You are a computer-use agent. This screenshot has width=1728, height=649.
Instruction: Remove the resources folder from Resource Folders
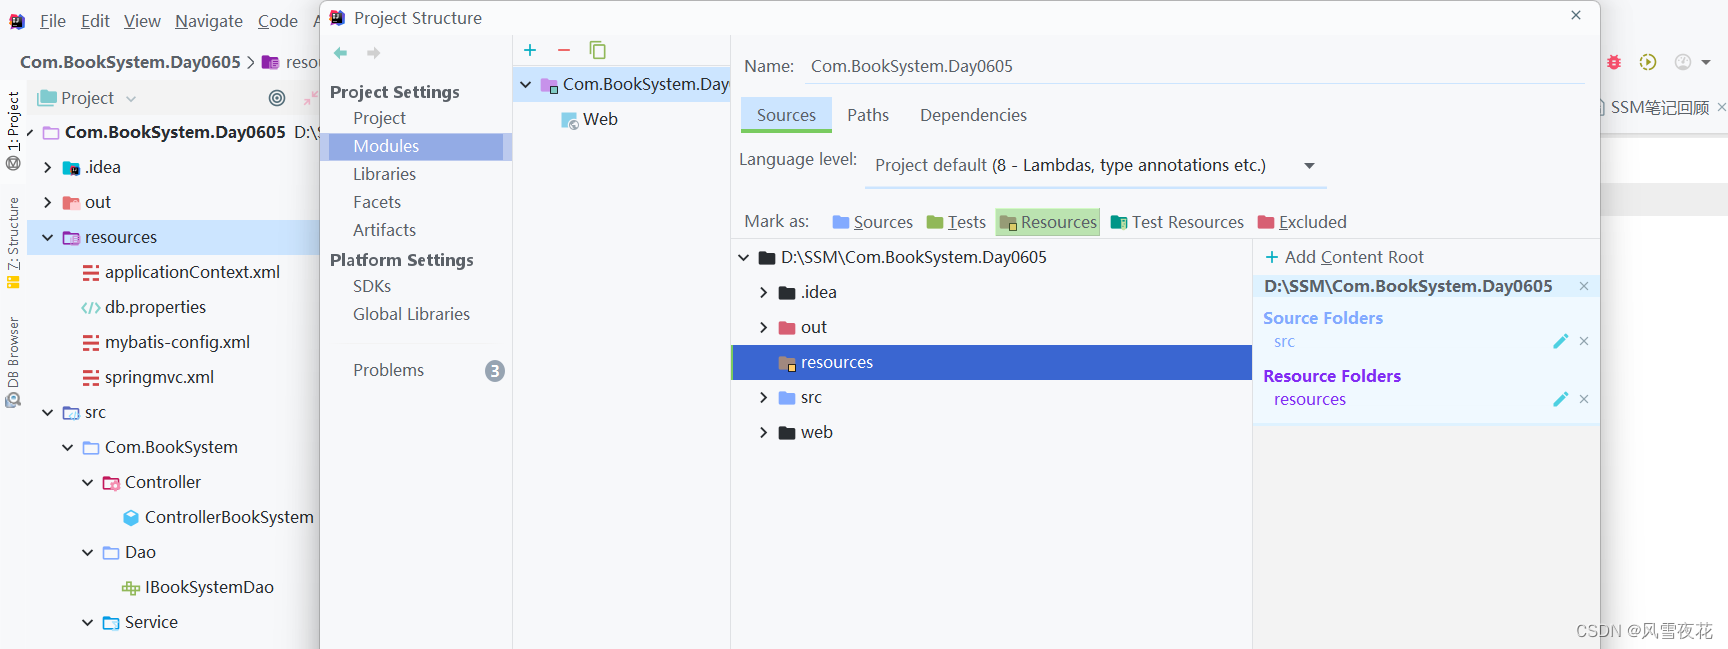1584,399
